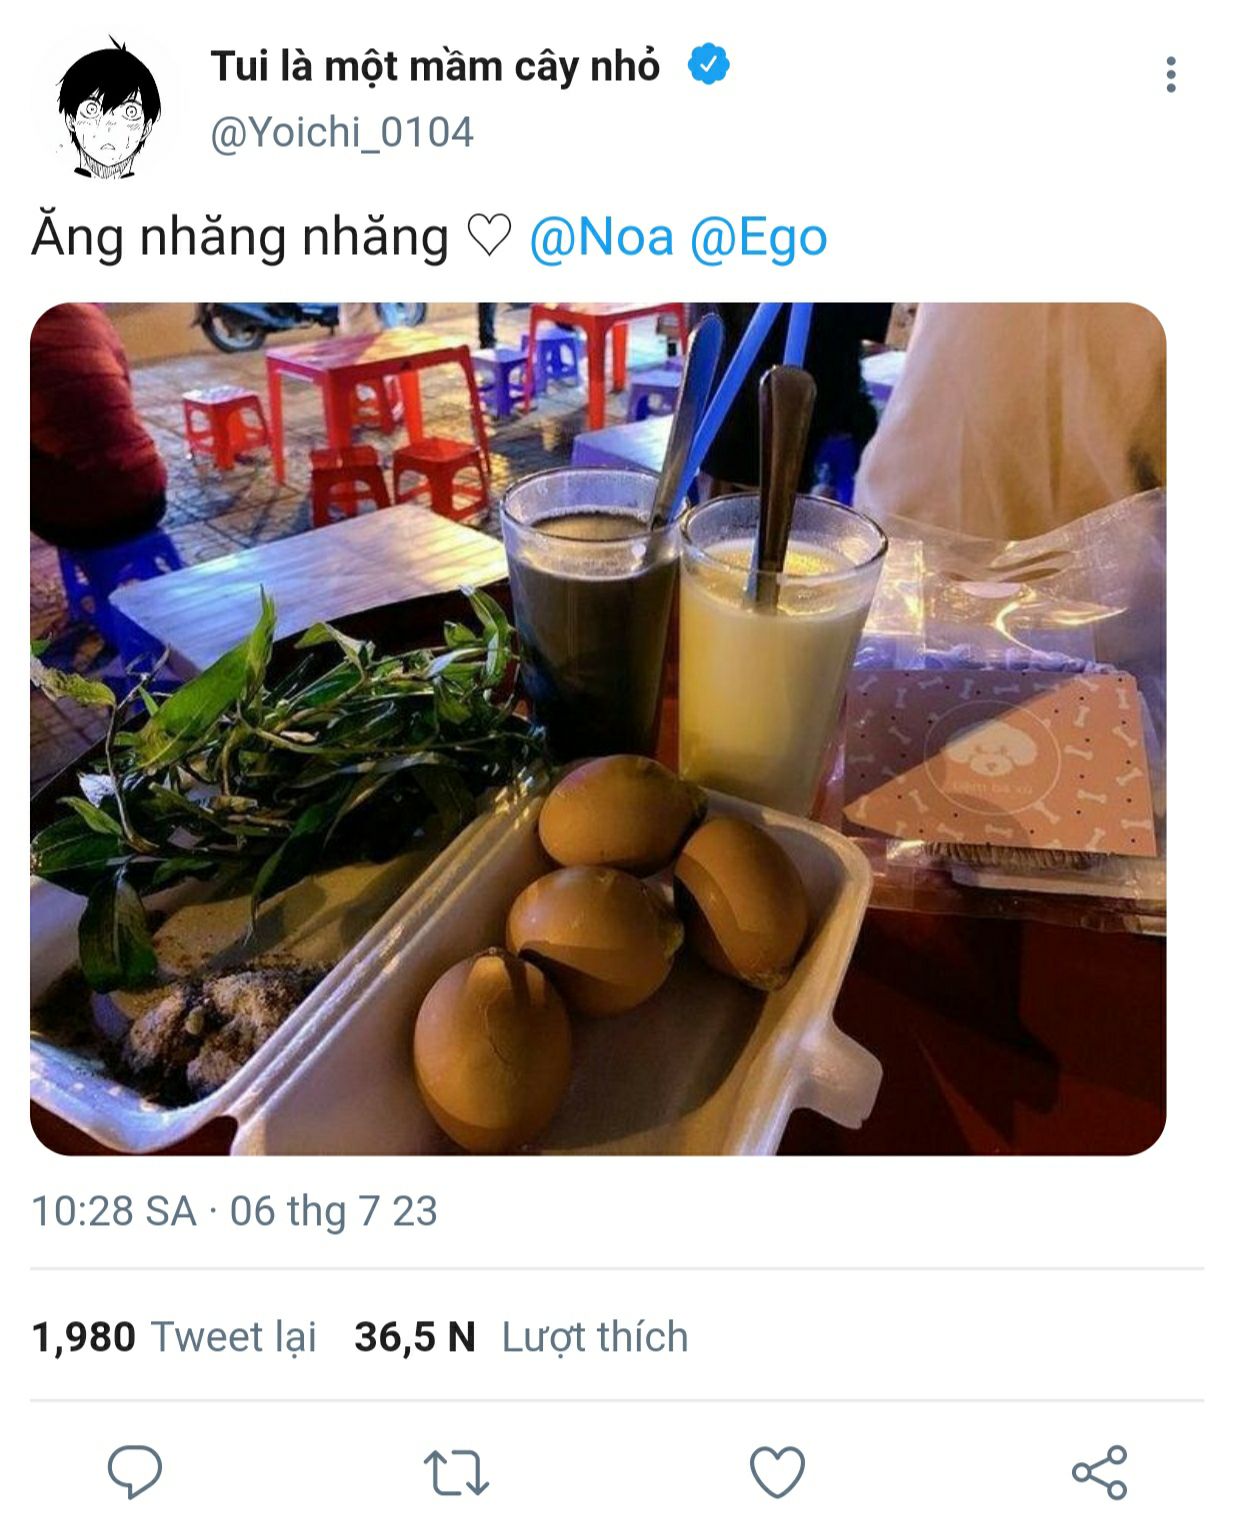Click the tweet text "Ăng nhăng nhăng"
Image resolution: width=1234 pixels, height=1525 pixels.
240,238
